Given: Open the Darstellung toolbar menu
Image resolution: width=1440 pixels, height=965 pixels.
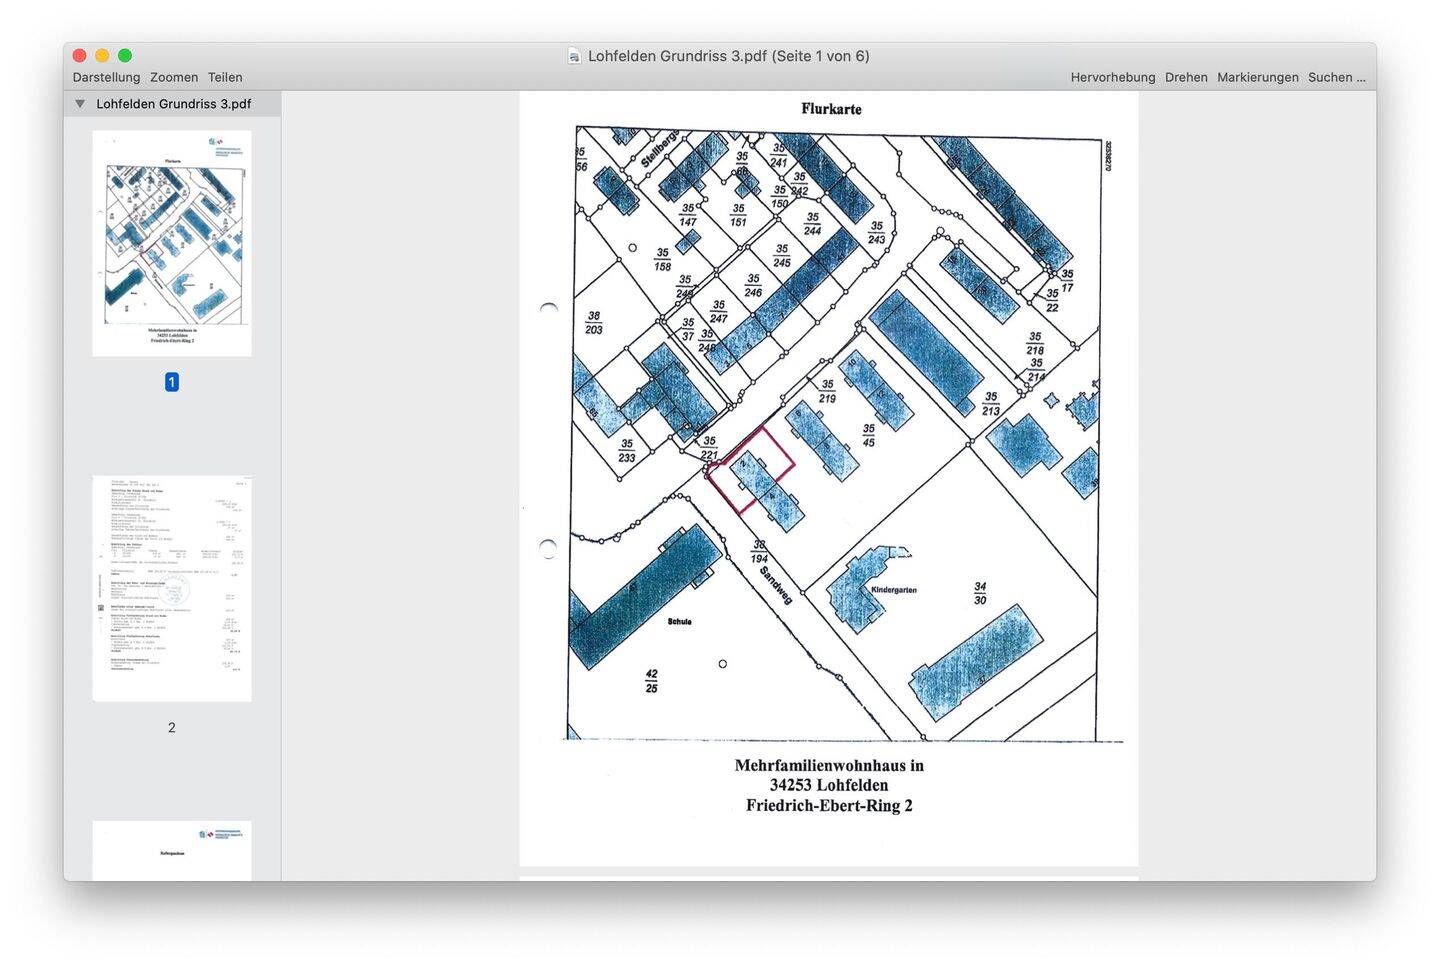Looking at the screenshot, I should coord(106,77).
